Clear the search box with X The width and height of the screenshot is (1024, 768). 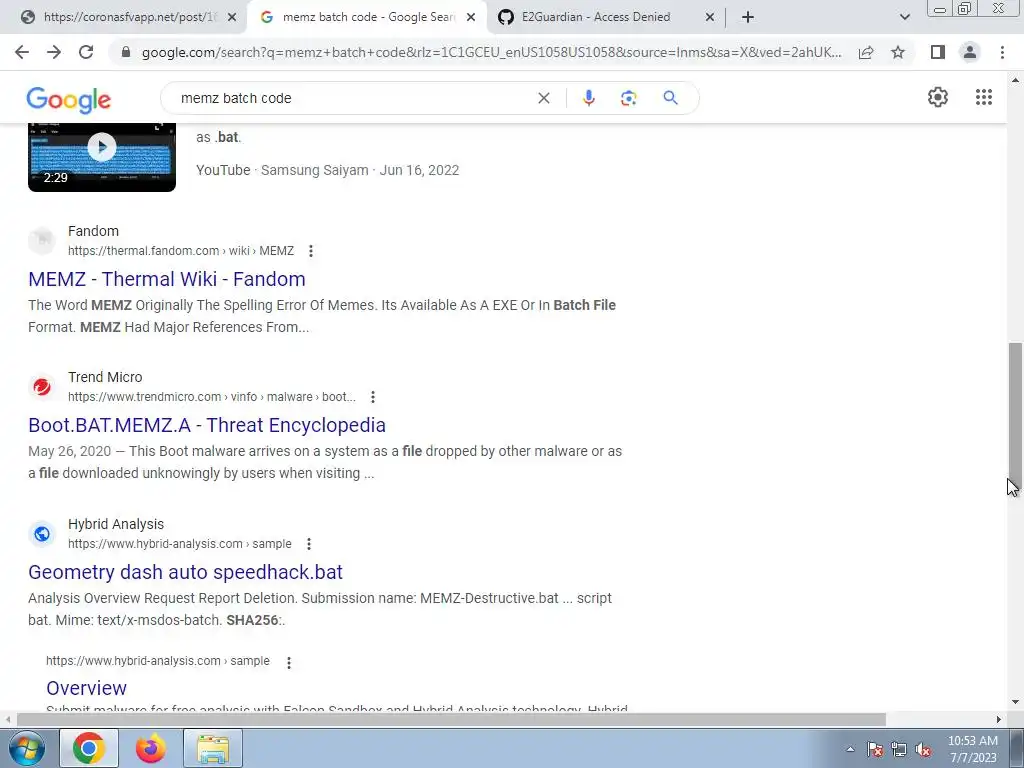[543, 98]
